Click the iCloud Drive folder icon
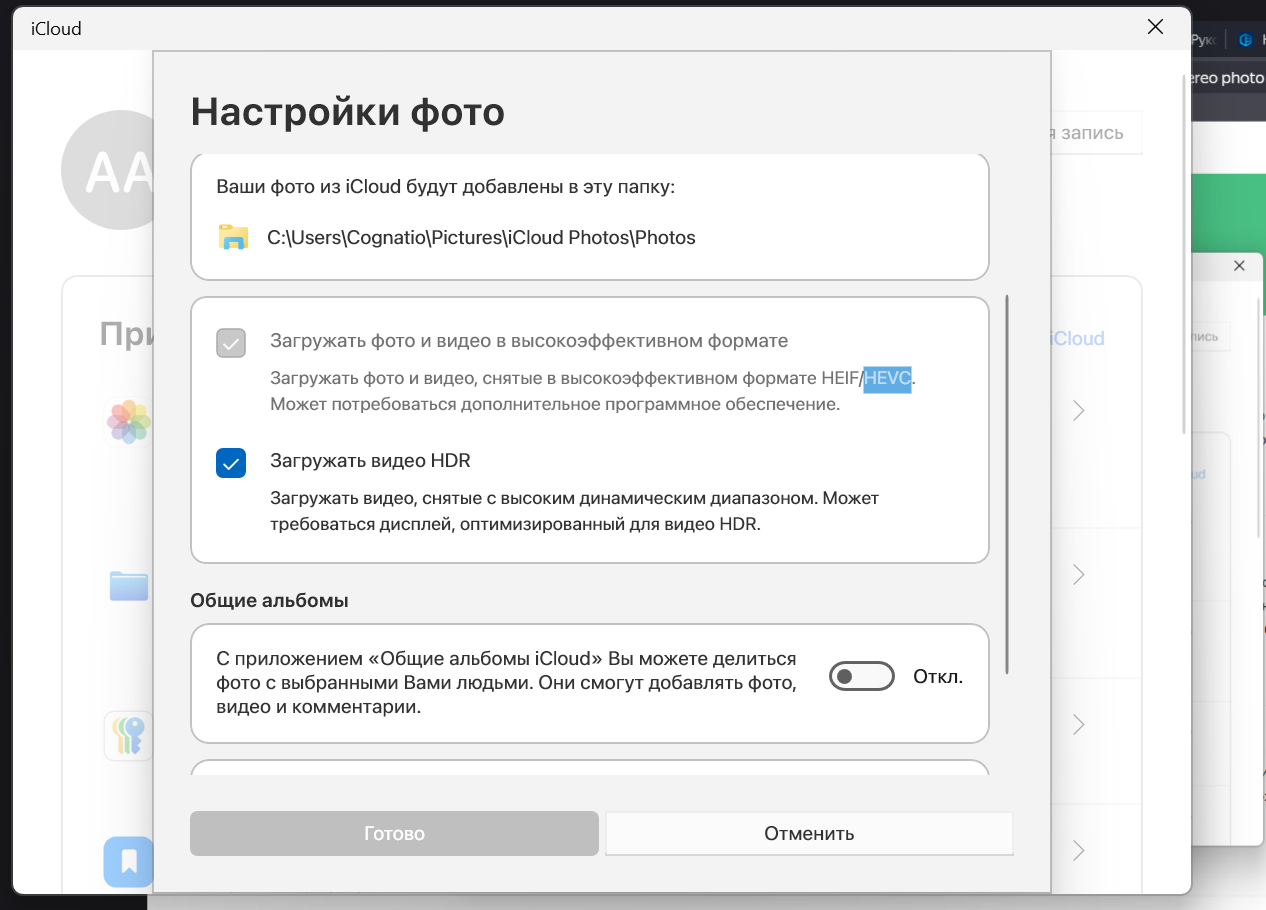Image resolution: width=1266 pixels, height=910 pixels. click(x=129, y=586)
